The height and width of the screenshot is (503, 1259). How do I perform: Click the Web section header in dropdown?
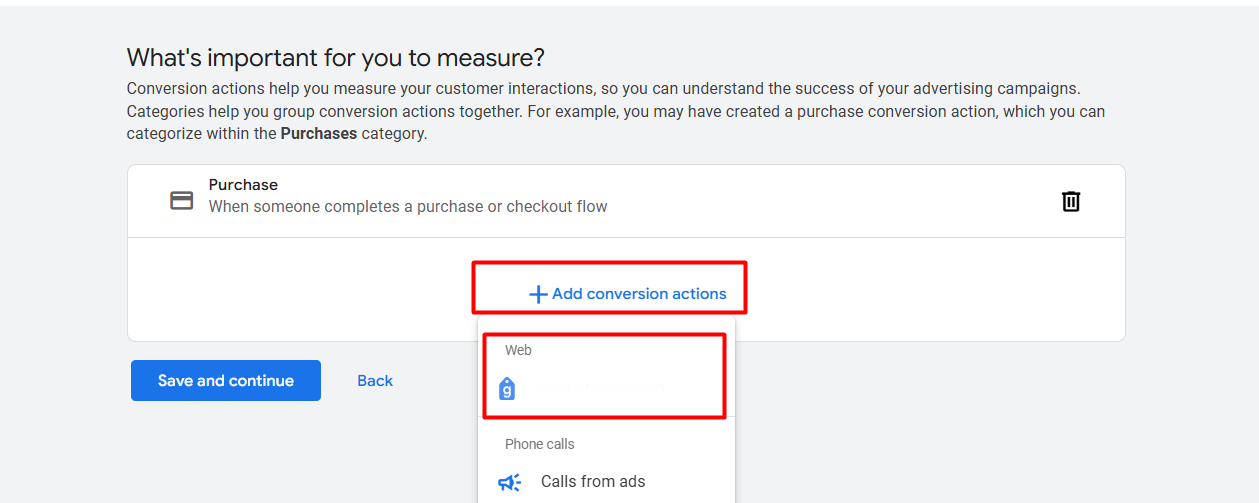pyautogui.click(x=518, y=350)
